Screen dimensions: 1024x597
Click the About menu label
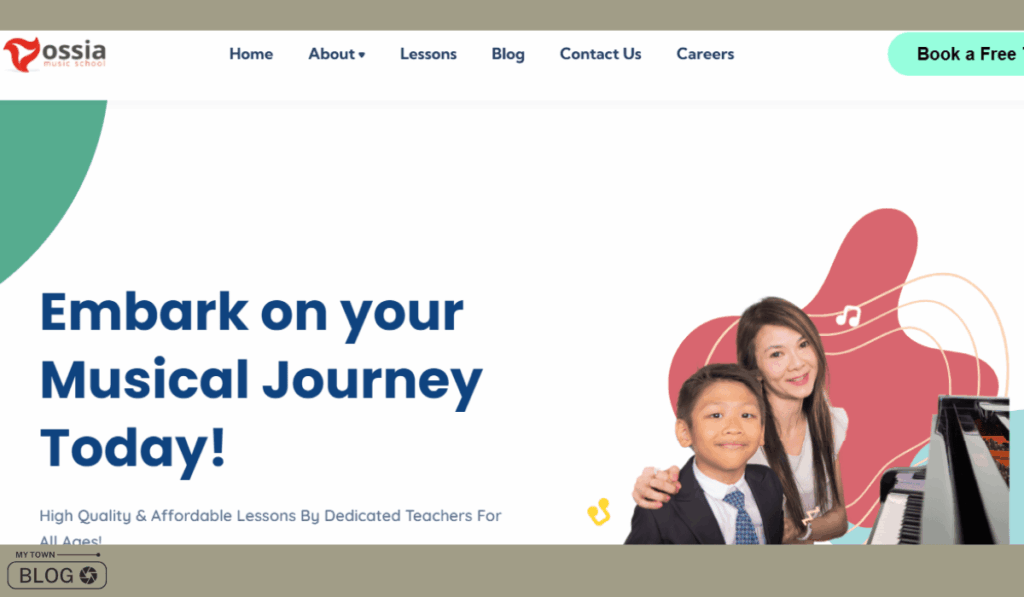coord(331,54)
